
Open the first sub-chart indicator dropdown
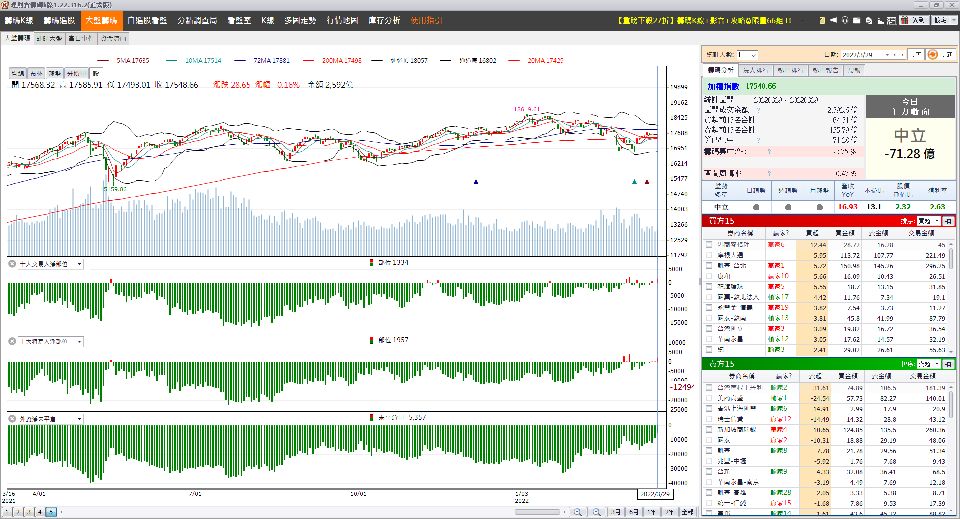pos(78,264)
